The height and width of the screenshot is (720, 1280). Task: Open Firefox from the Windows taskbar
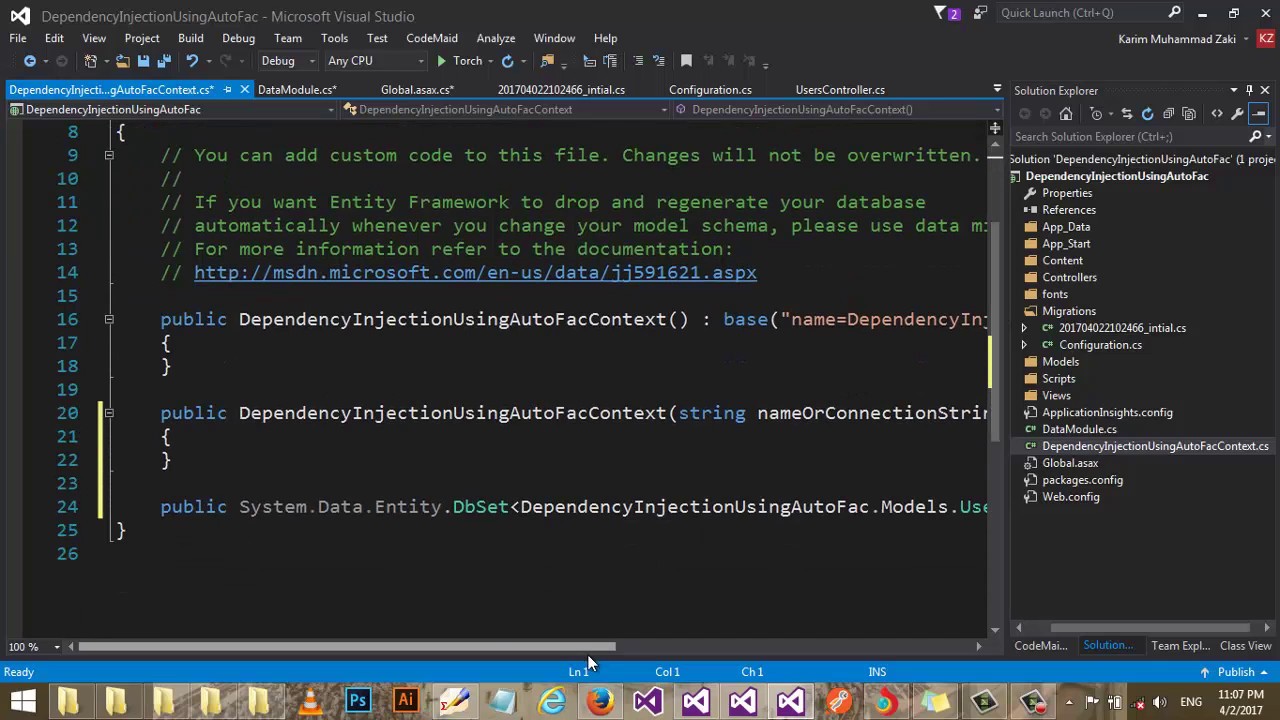(x=600, y=701)
